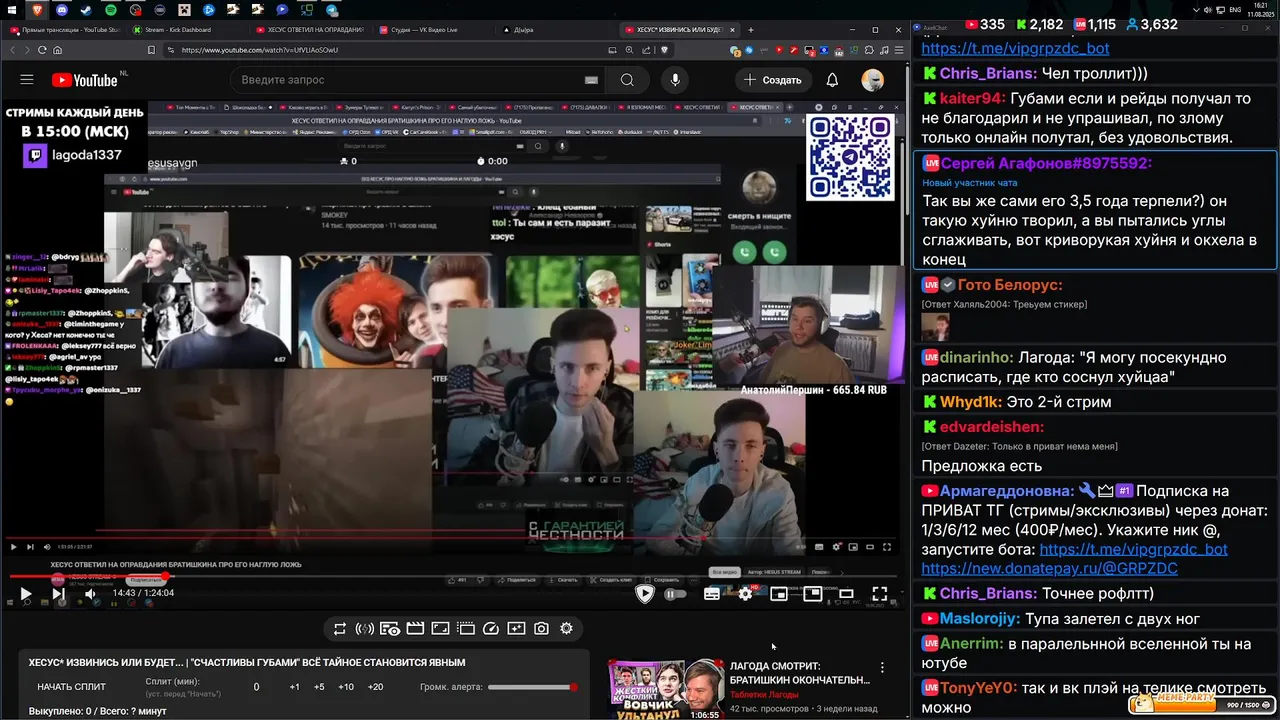Go to YouTube home via logo

(x=84, y=80)
